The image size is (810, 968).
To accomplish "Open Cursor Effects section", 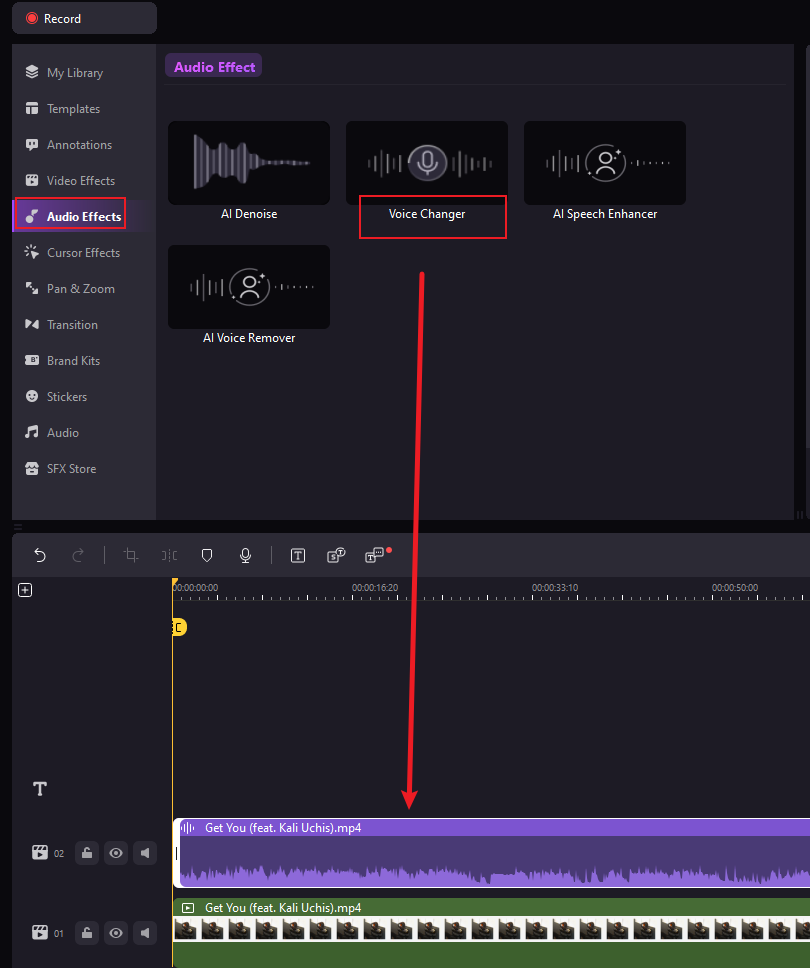I will pyautogui.click(x=83, y=252).
